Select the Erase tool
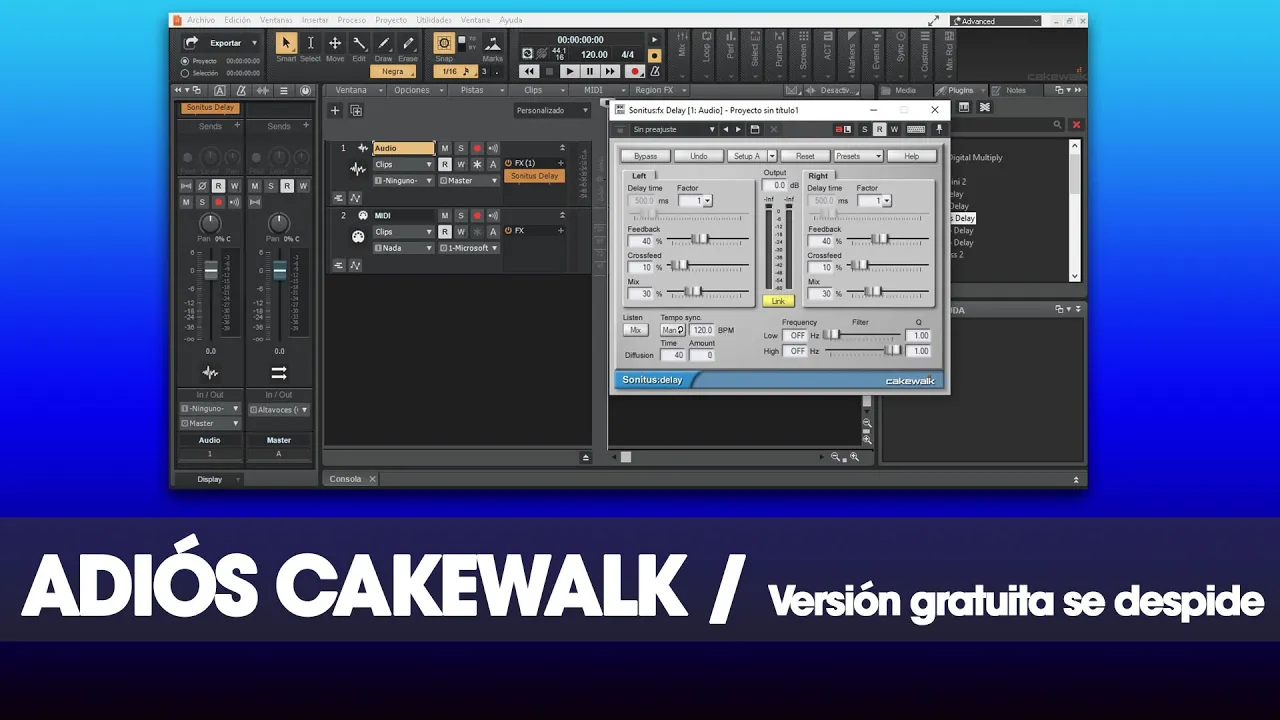Viewport: 1280px width, 720px height. coord(408,43)
